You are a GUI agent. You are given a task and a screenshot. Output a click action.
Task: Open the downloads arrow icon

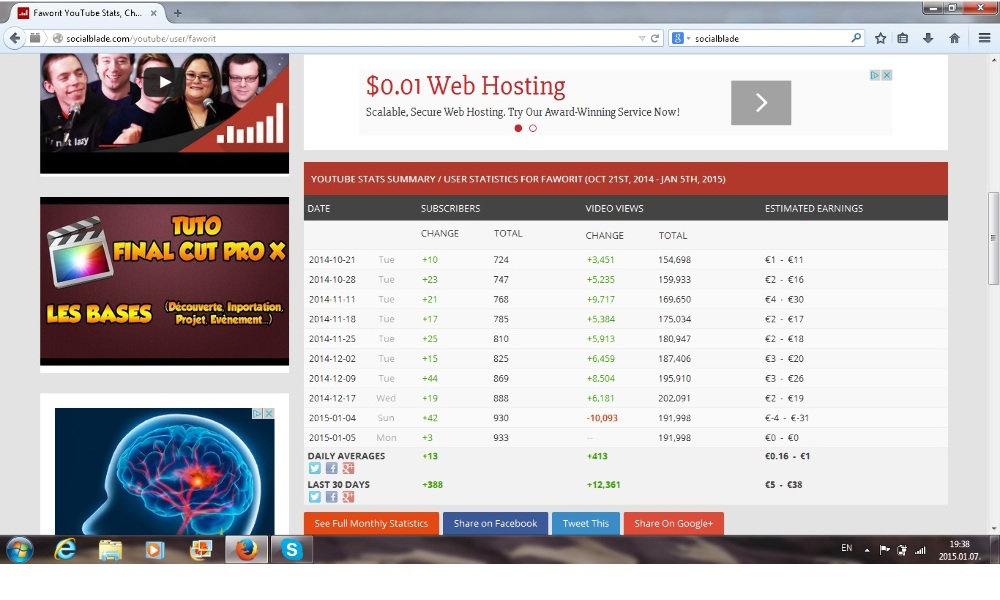(x=928, y=38)
